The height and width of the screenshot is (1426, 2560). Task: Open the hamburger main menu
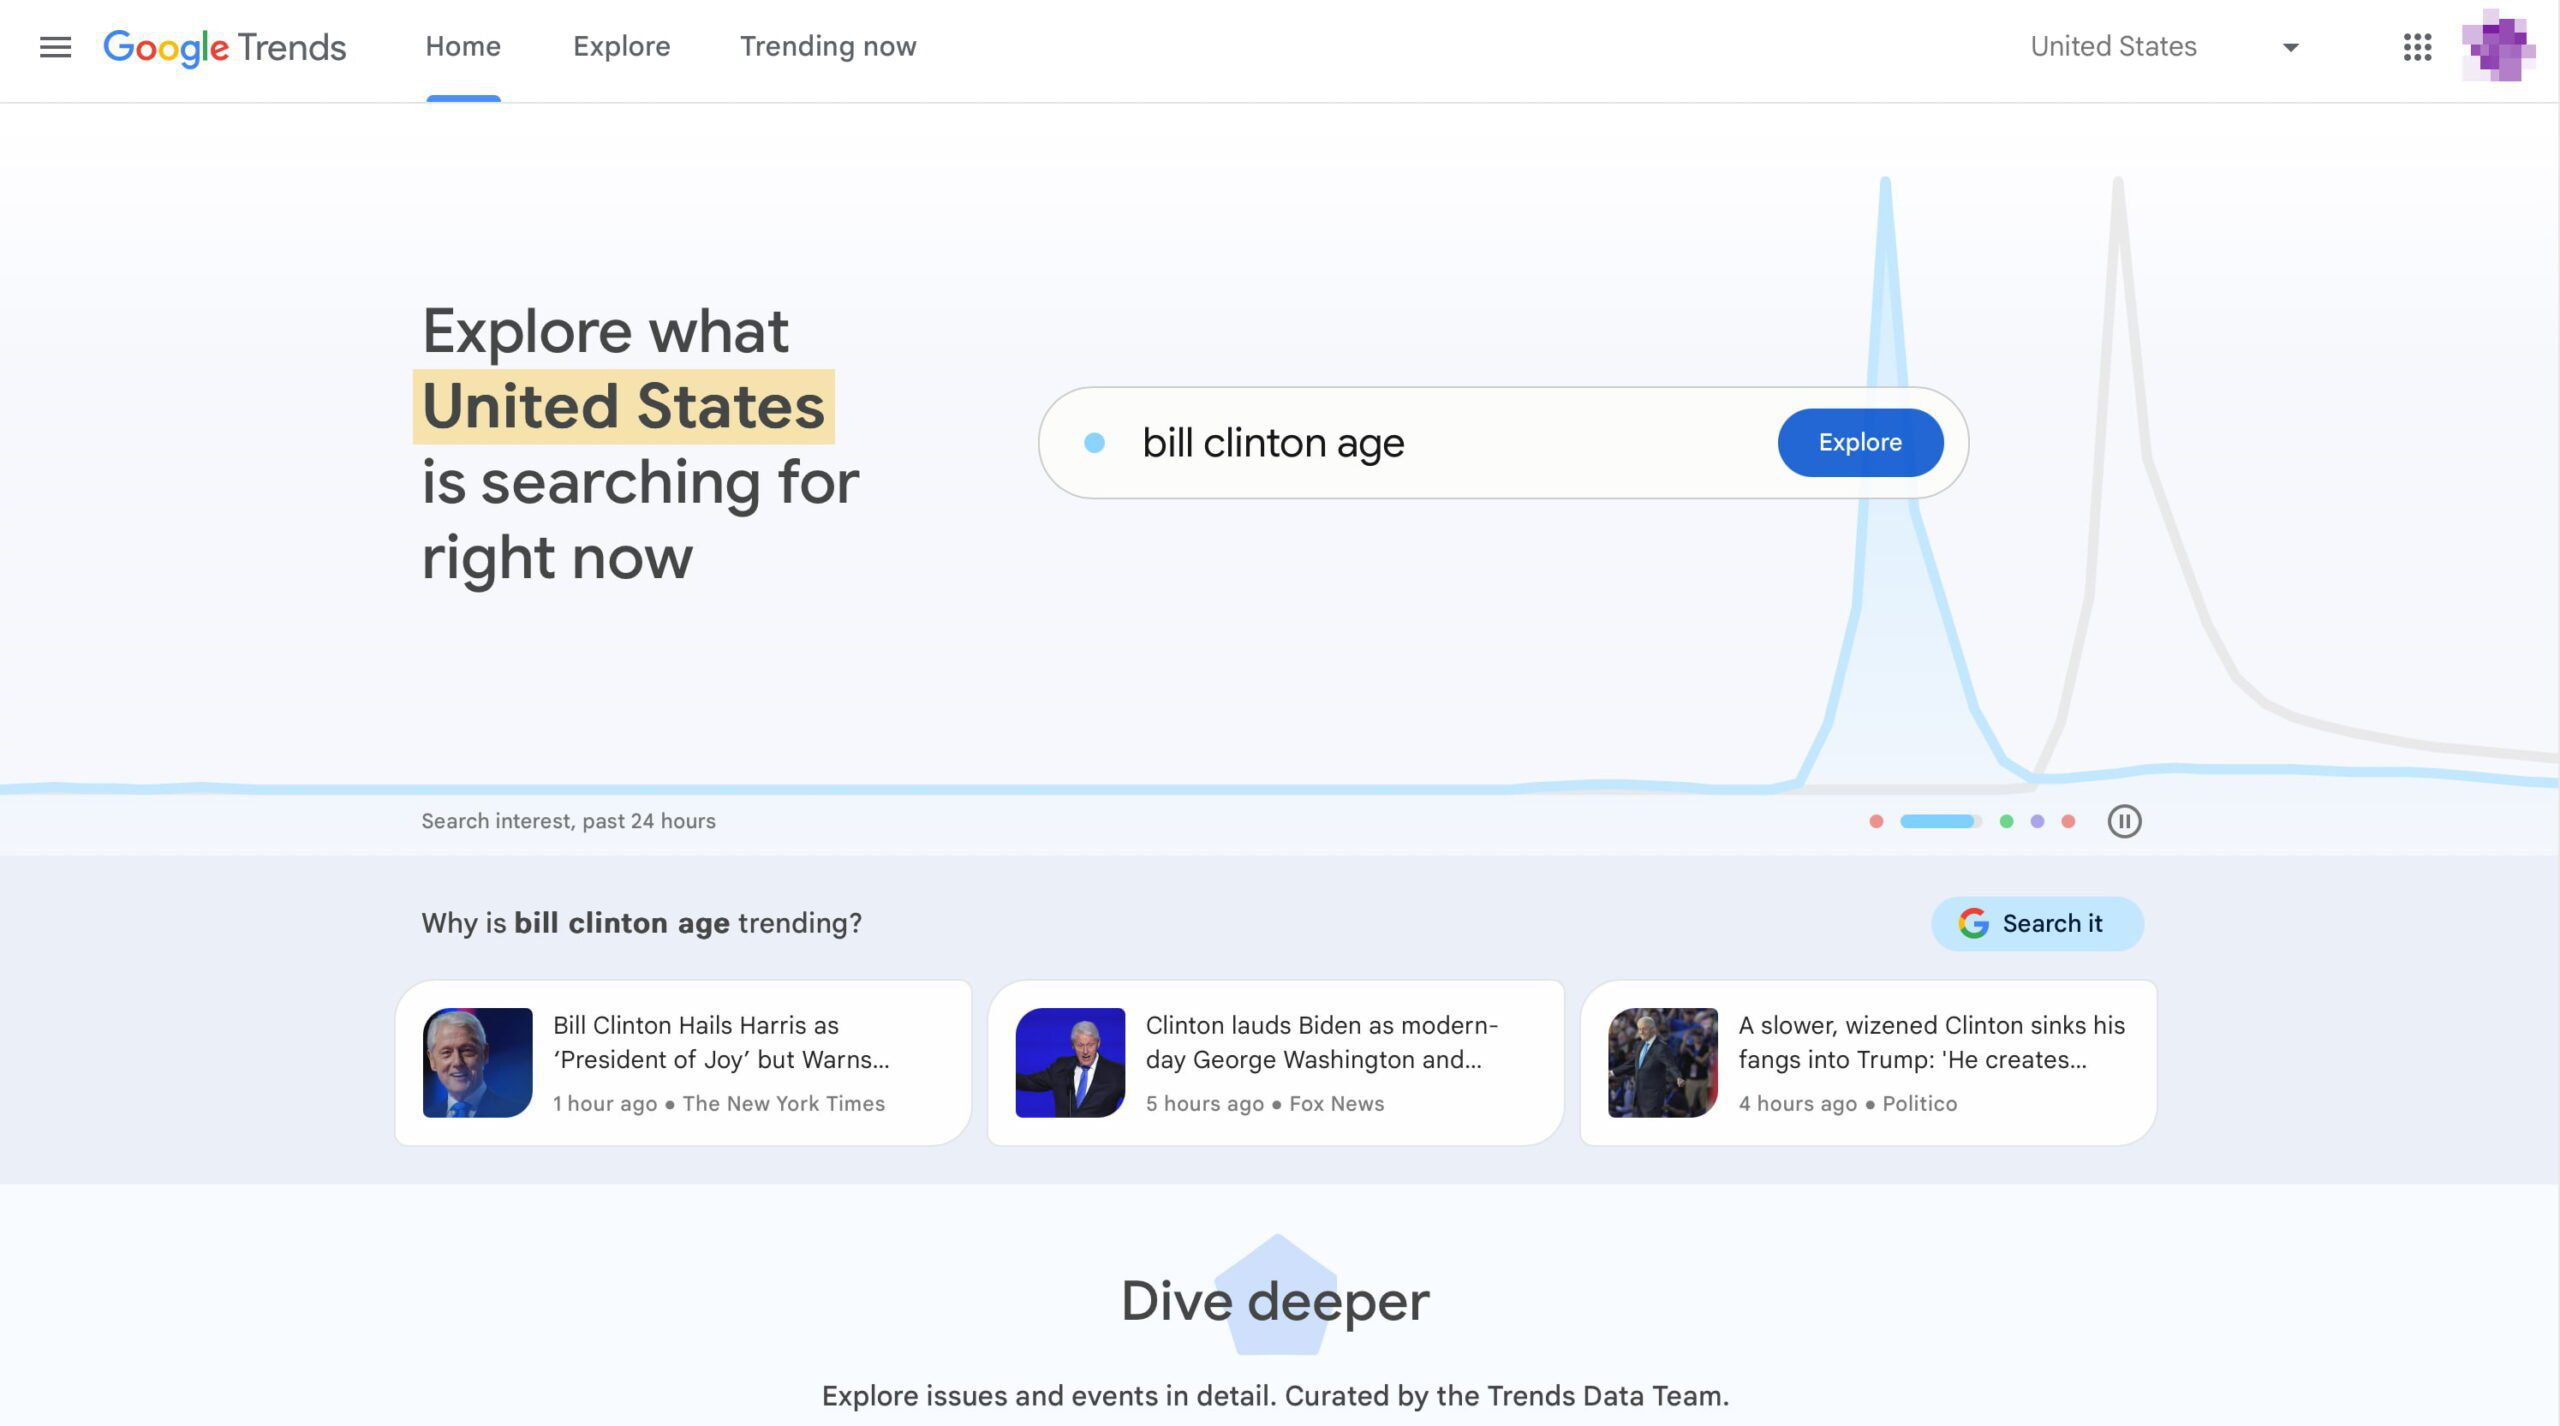tap(55, 47)
